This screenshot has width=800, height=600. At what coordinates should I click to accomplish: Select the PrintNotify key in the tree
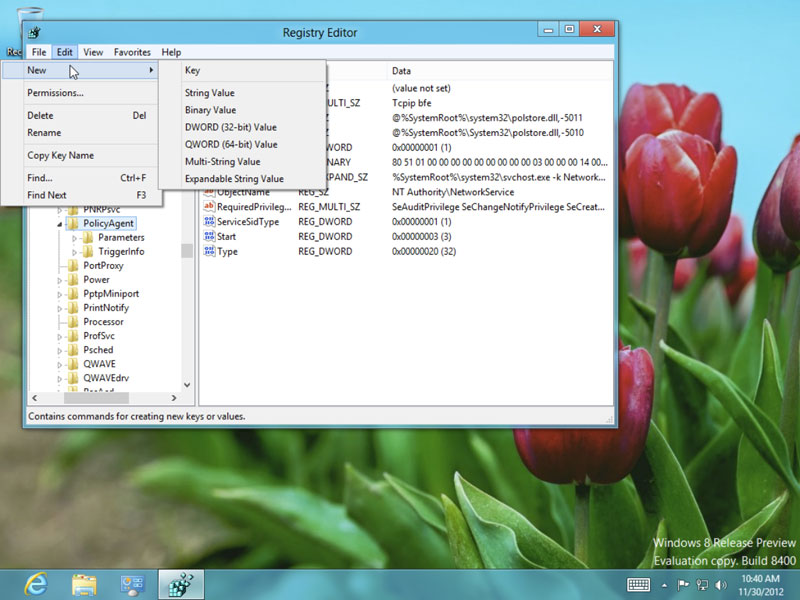105,308
